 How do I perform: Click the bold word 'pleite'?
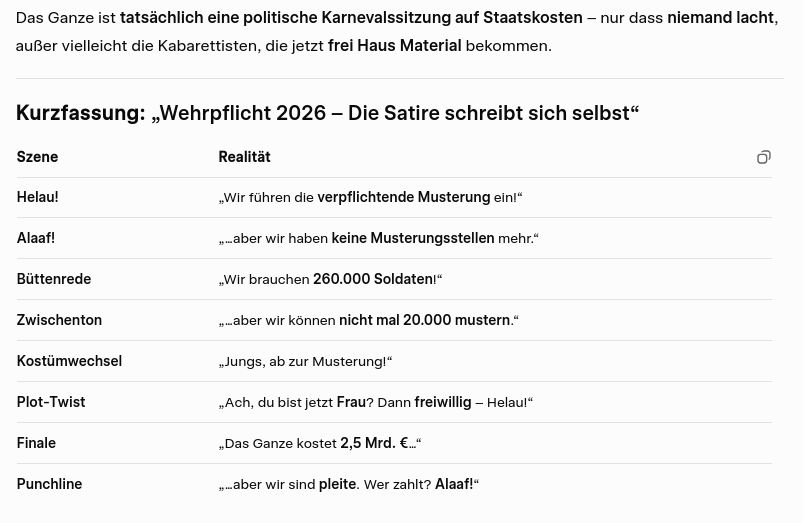click(x=337, y=484)
